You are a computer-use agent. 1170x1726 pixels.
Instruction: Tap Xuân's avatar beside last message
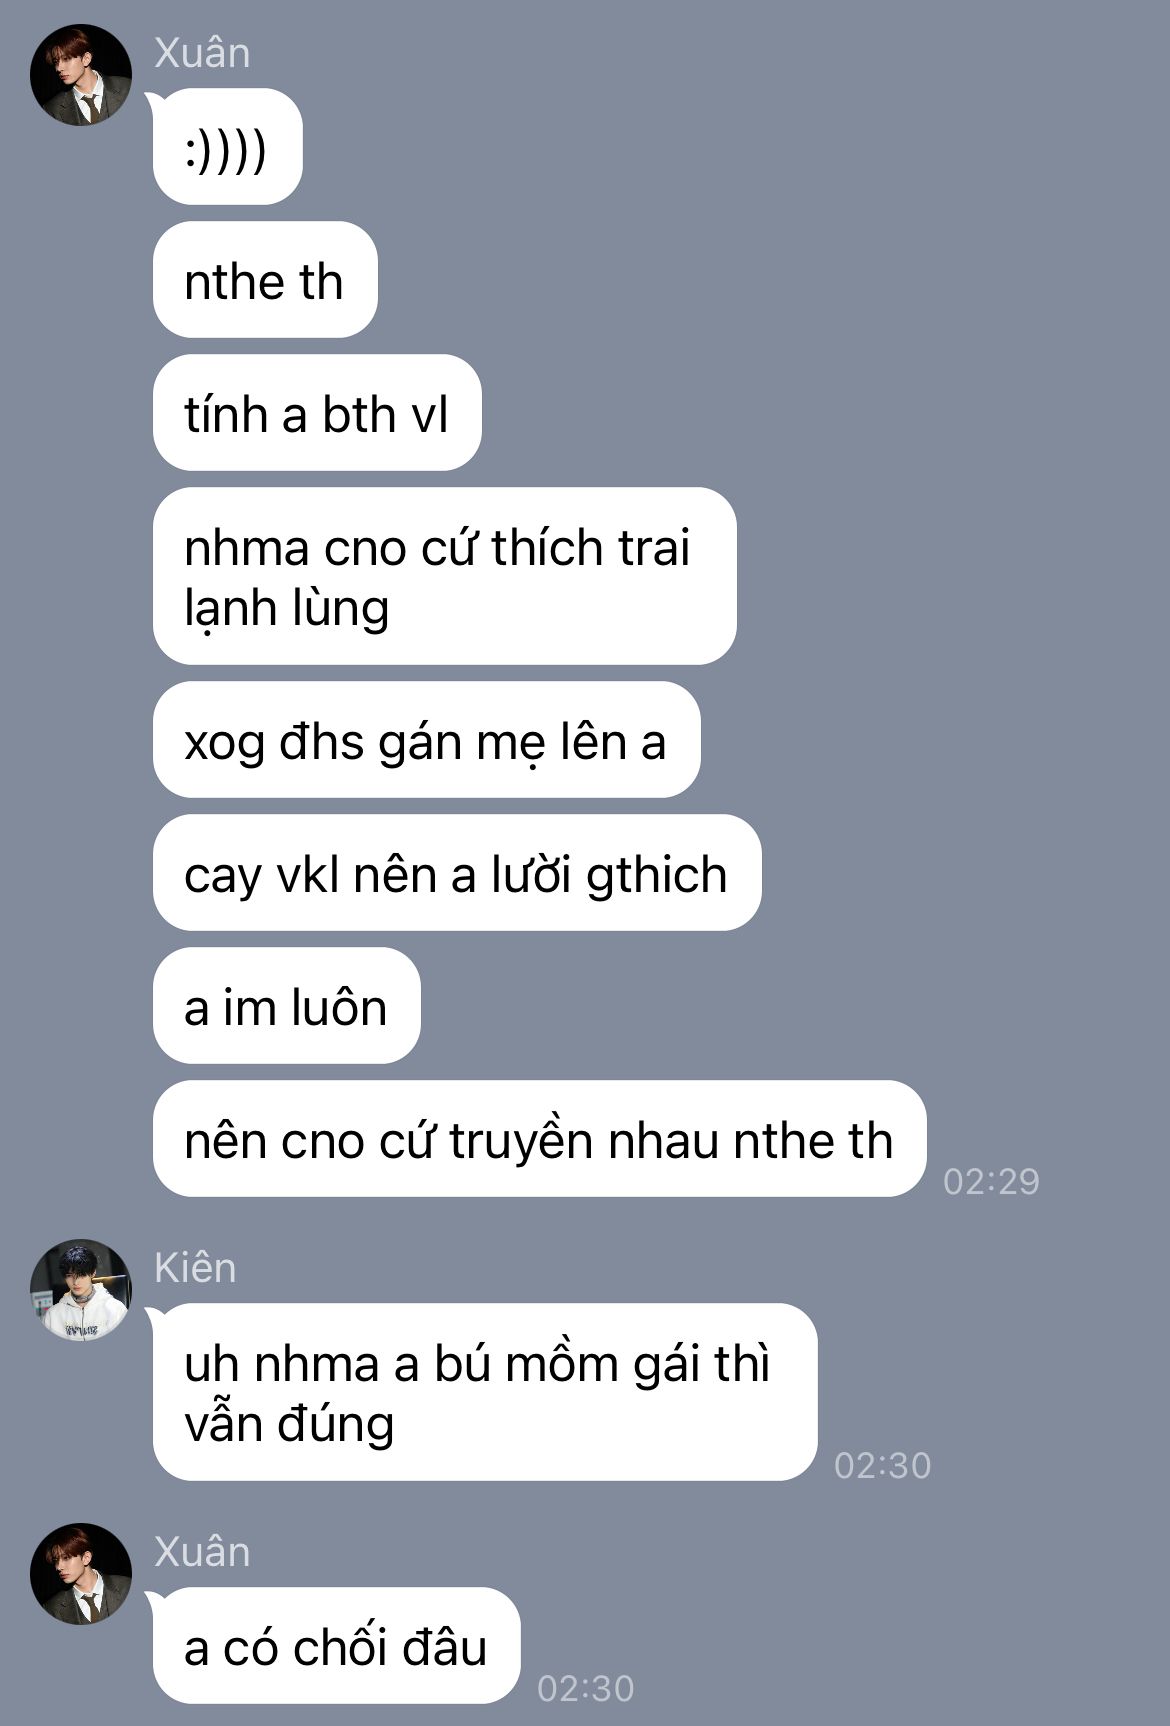pos(81,1574)
